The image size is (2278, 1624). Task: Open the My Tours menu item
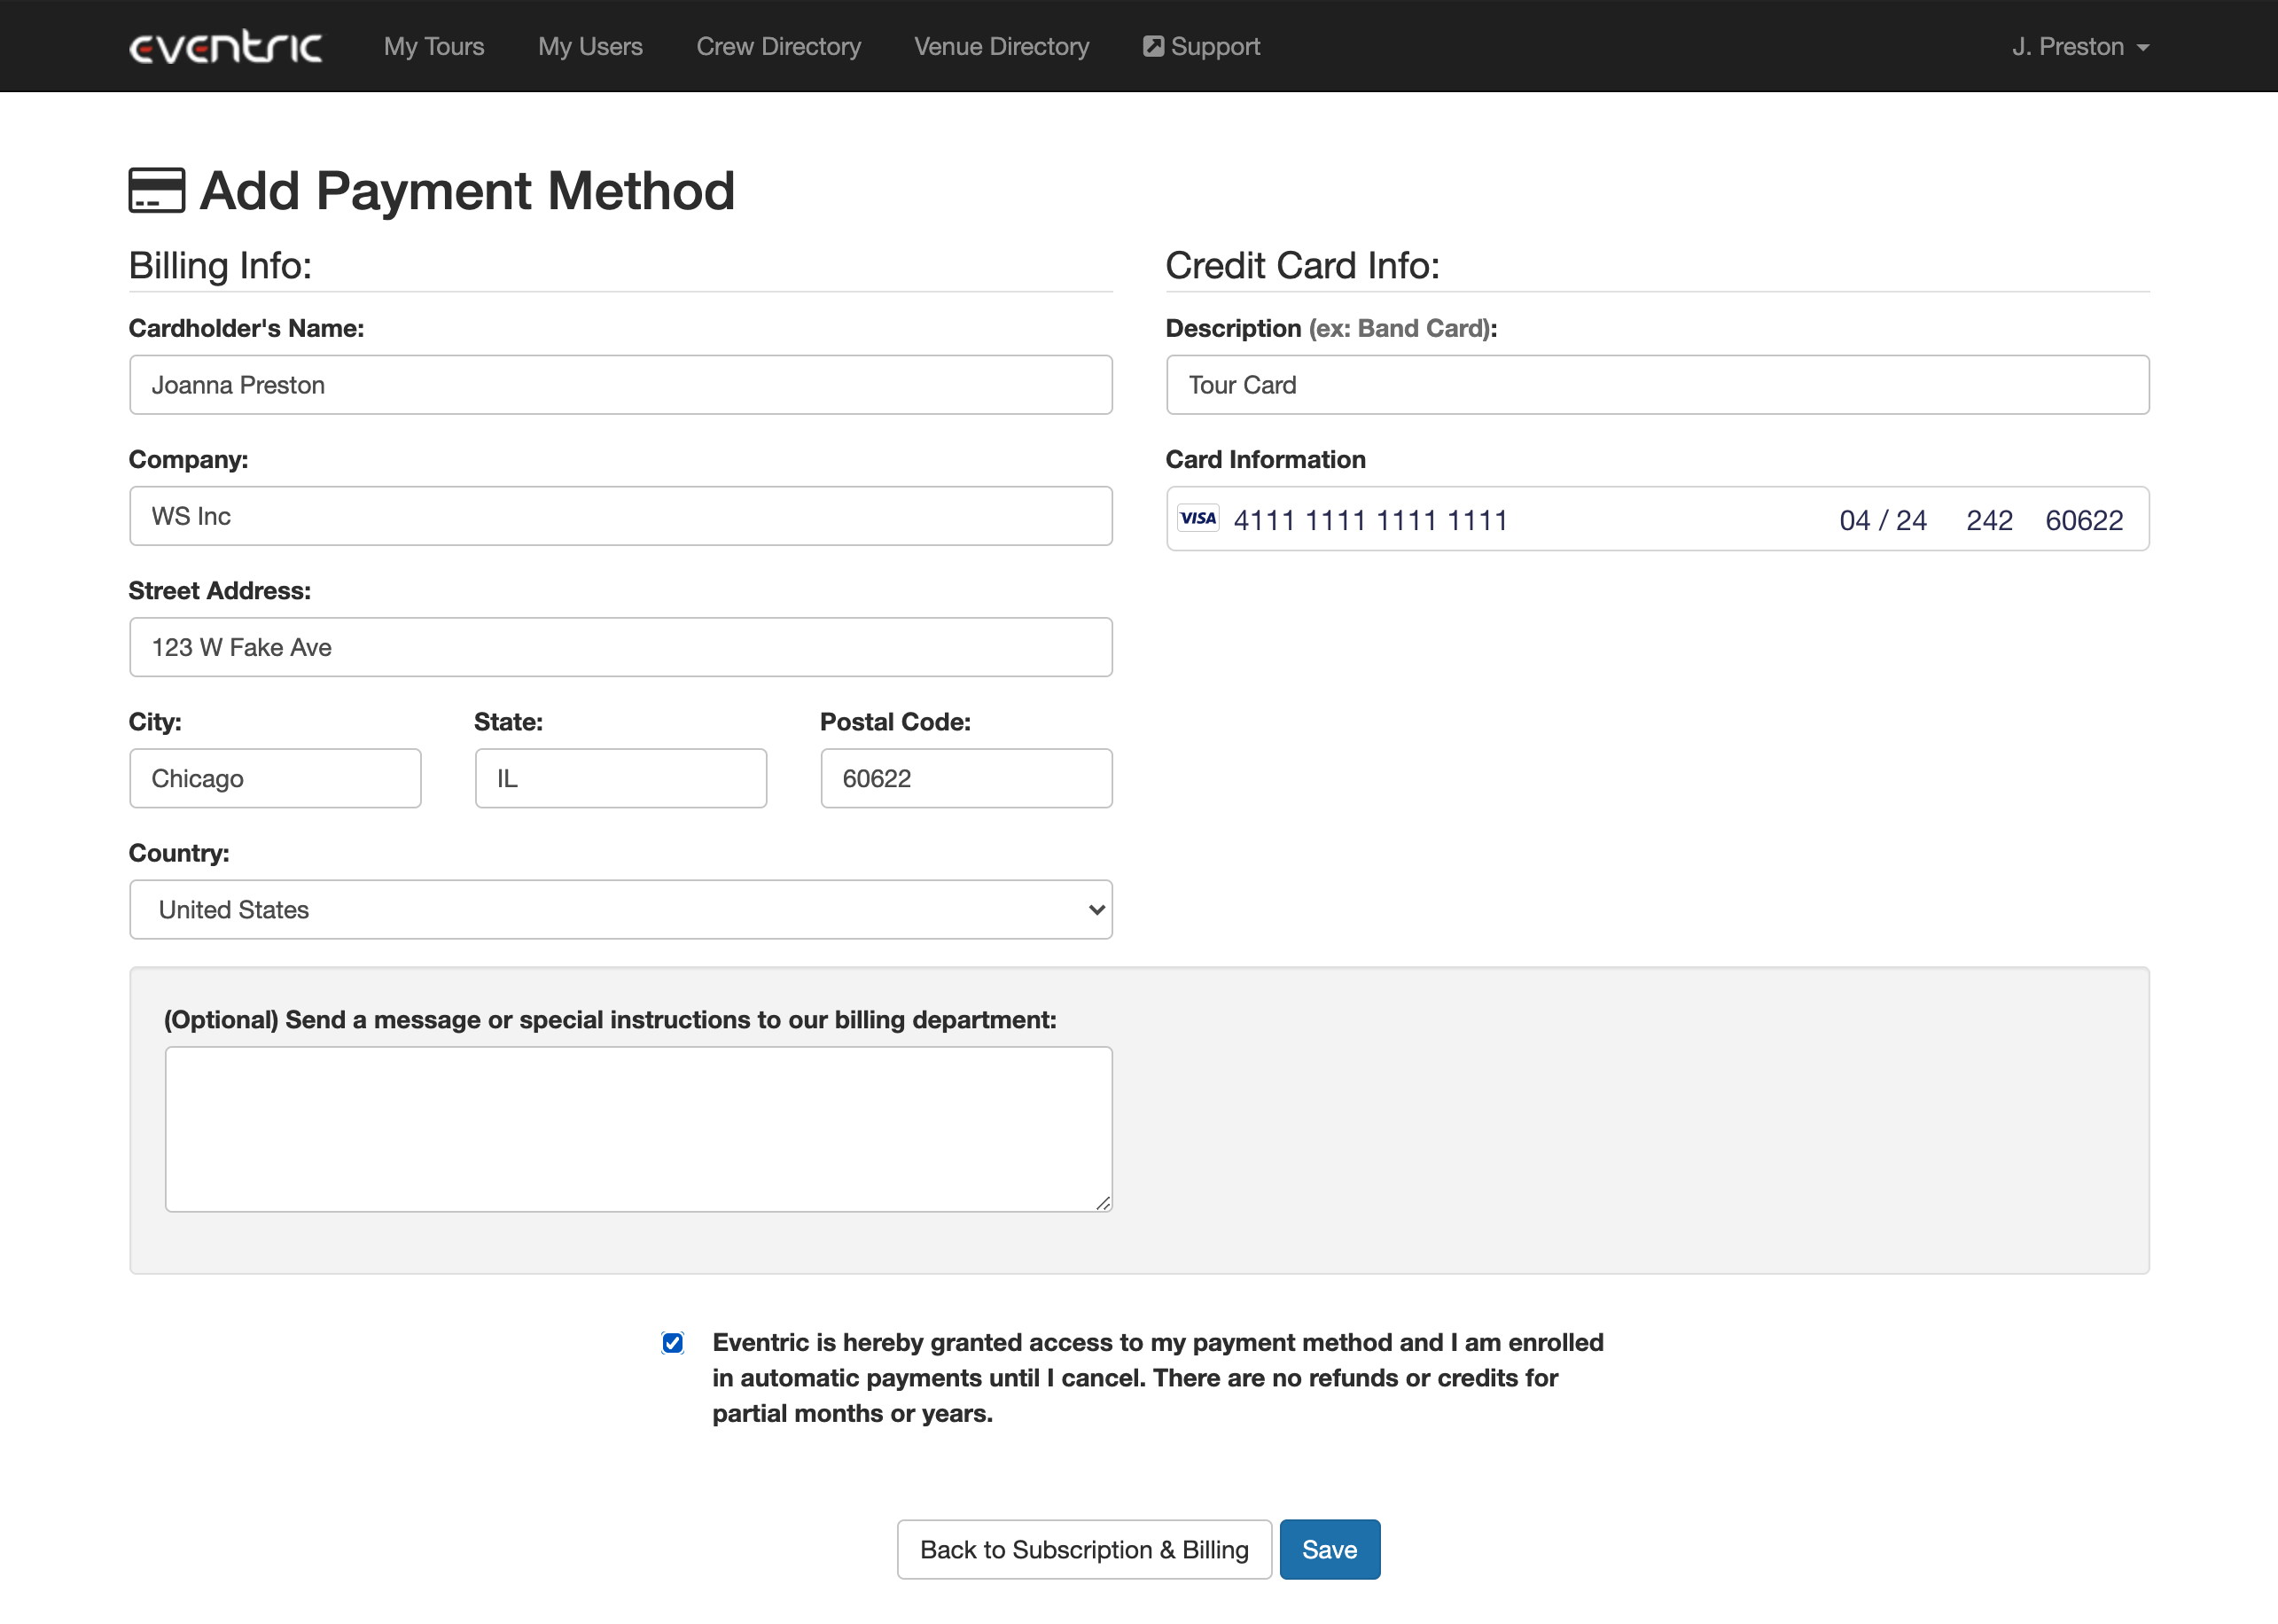[434, 46]
